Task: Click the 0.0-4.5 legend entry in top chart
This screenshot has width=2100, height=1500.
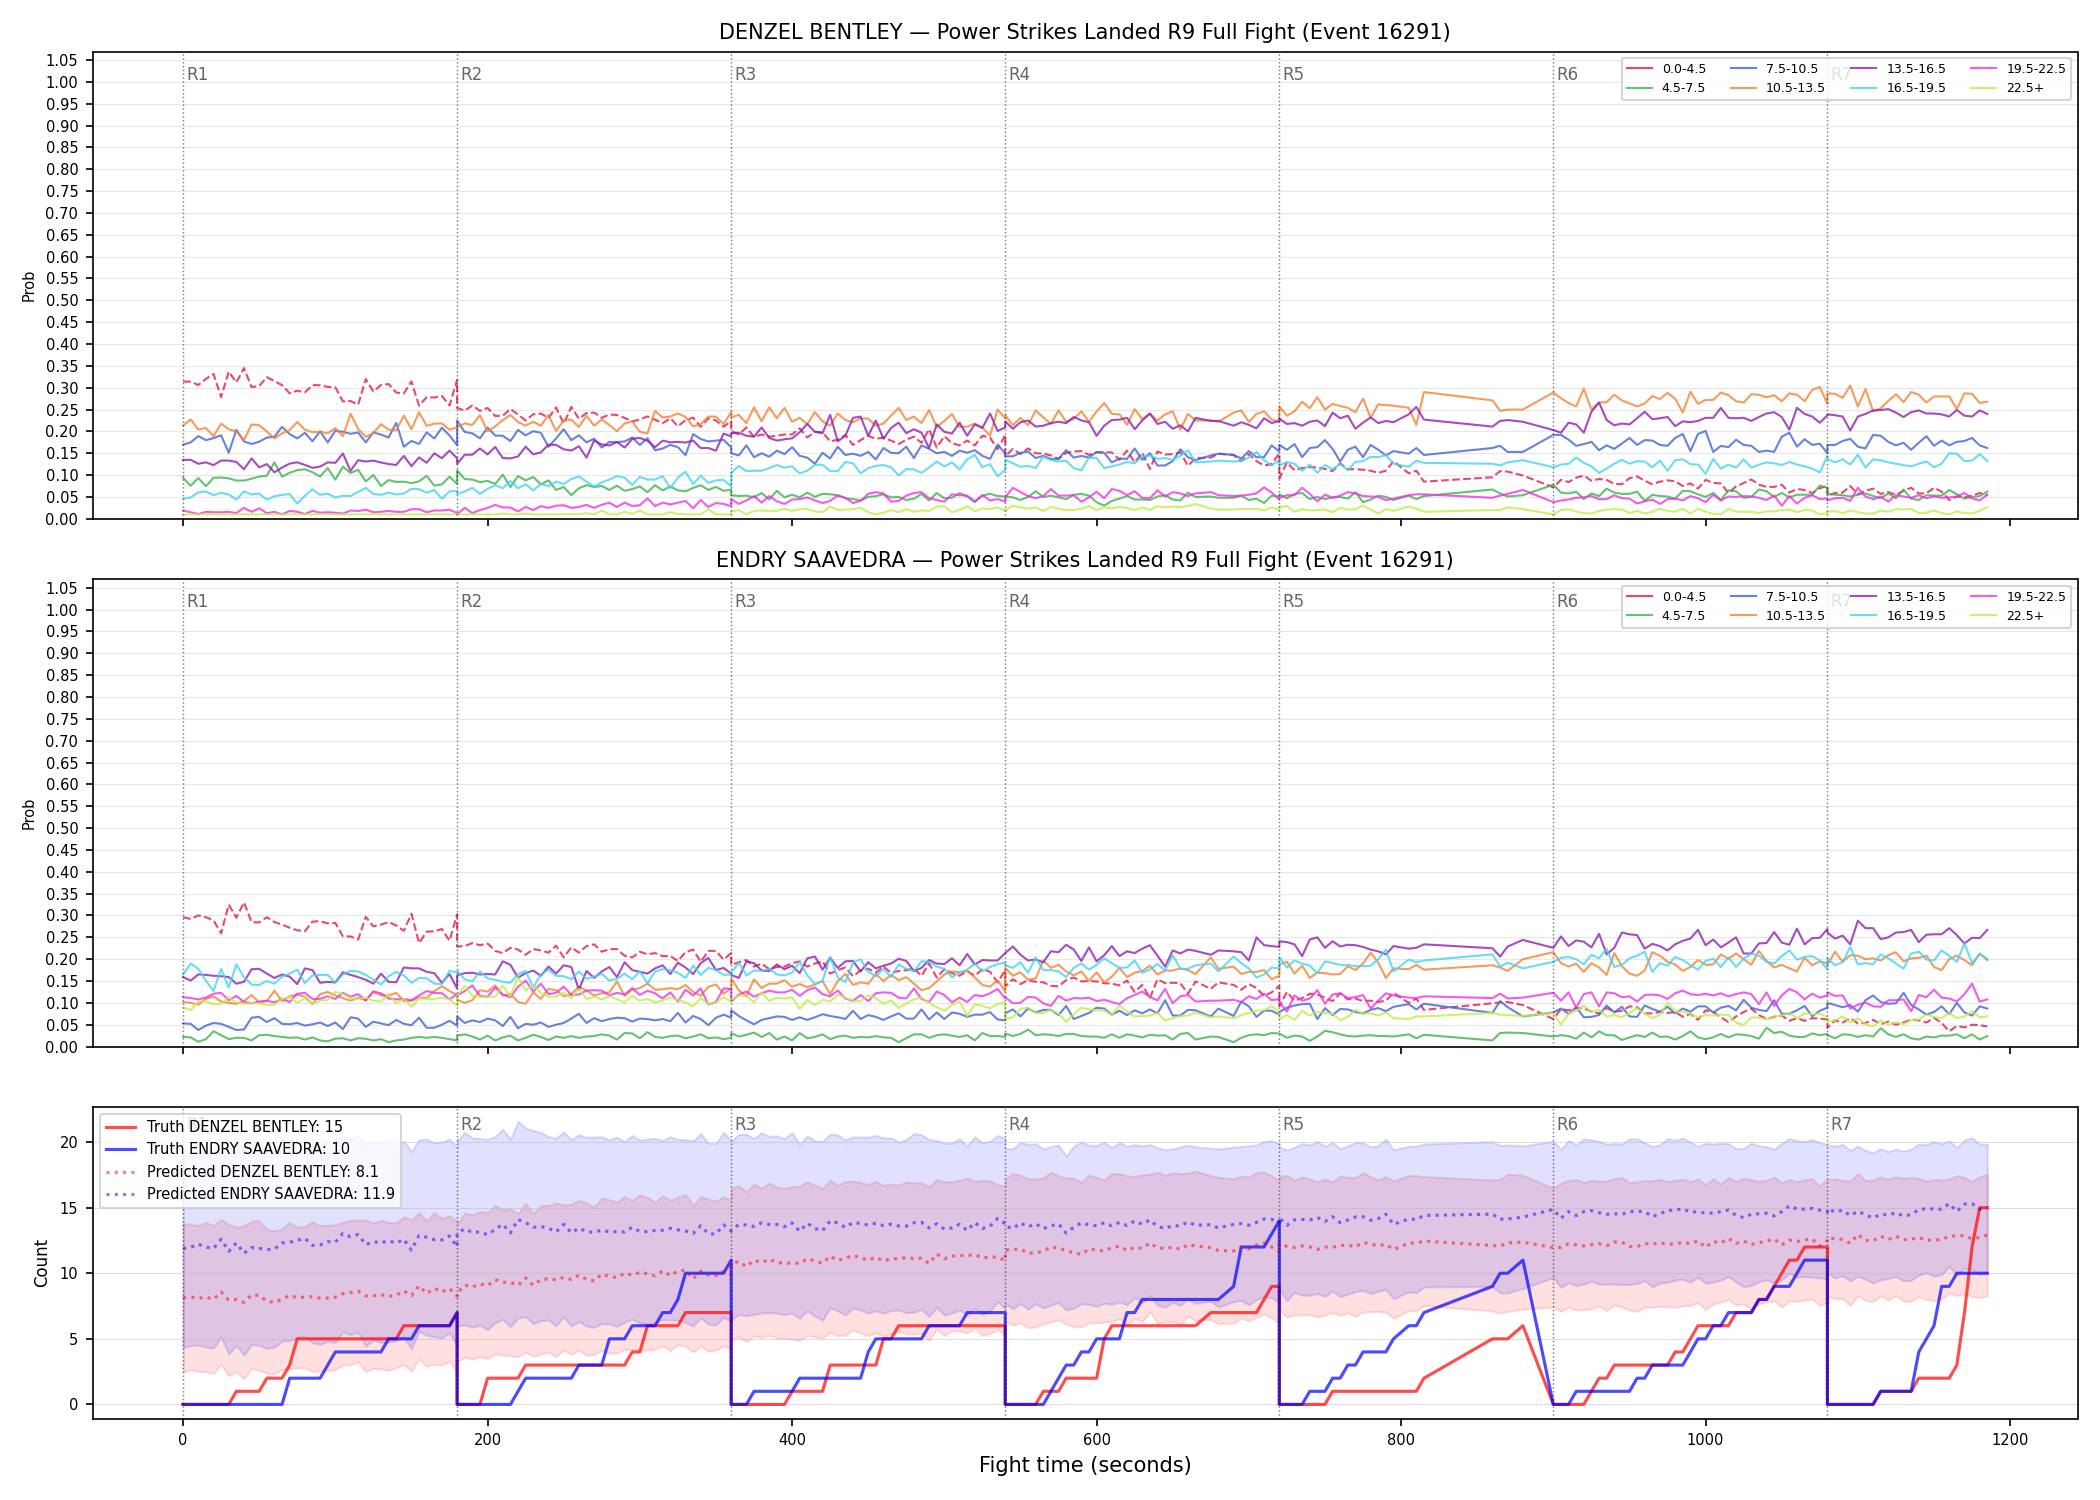Action: [x=1667, y=69]
